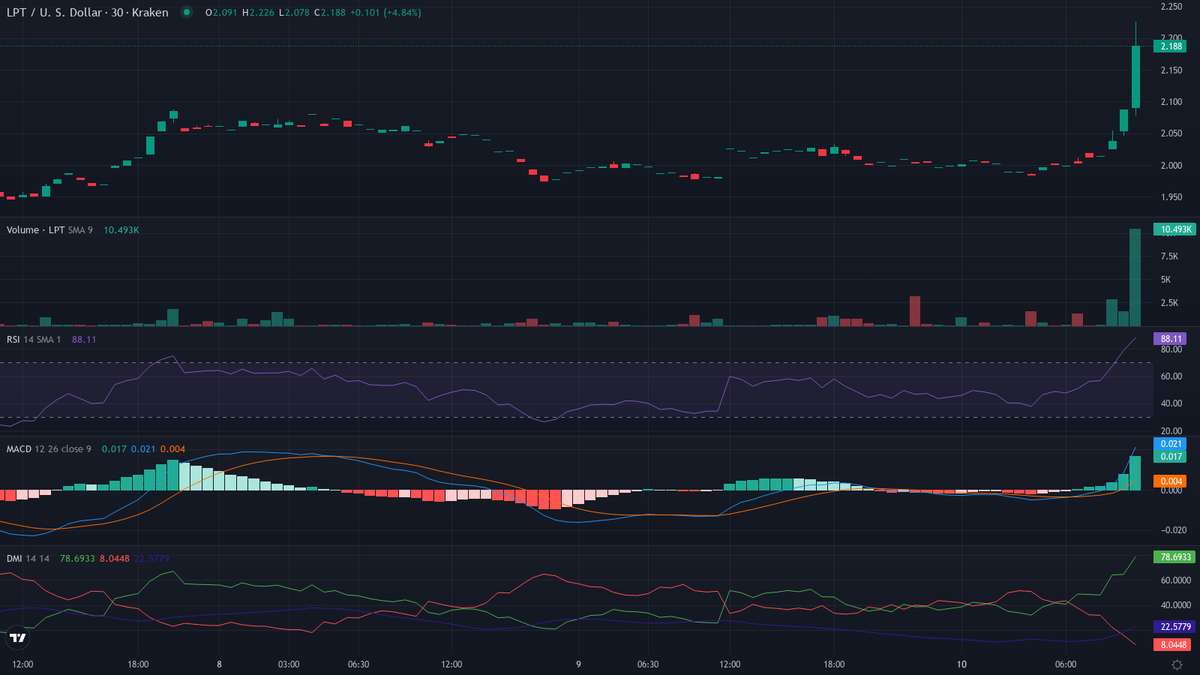
Task: Click the red DMI axis label 8.0448
Action: tap(1172, 644)
